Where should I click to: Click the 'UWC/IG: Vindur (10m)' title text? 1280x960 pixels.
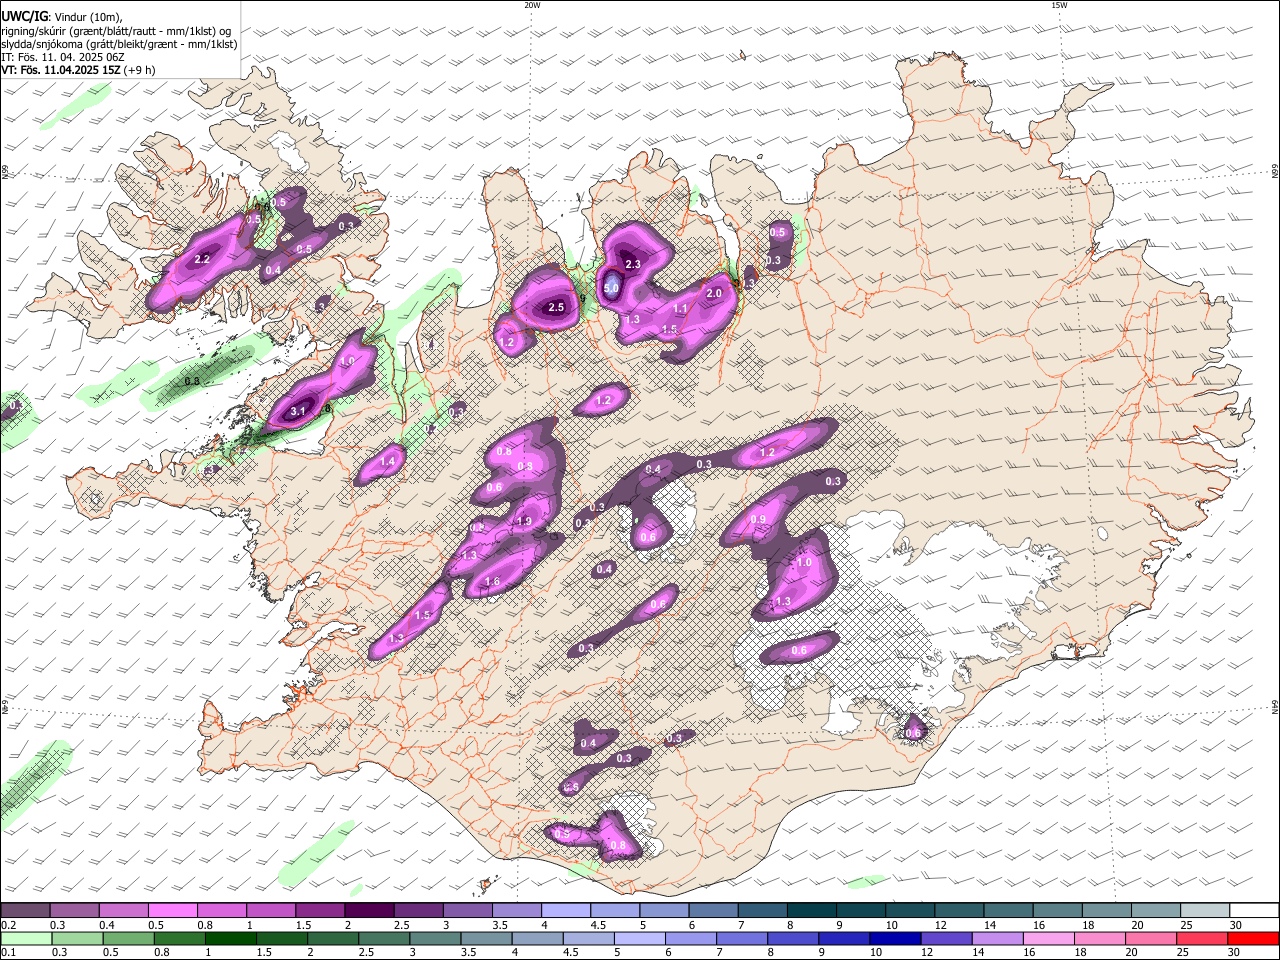point(61,17)
